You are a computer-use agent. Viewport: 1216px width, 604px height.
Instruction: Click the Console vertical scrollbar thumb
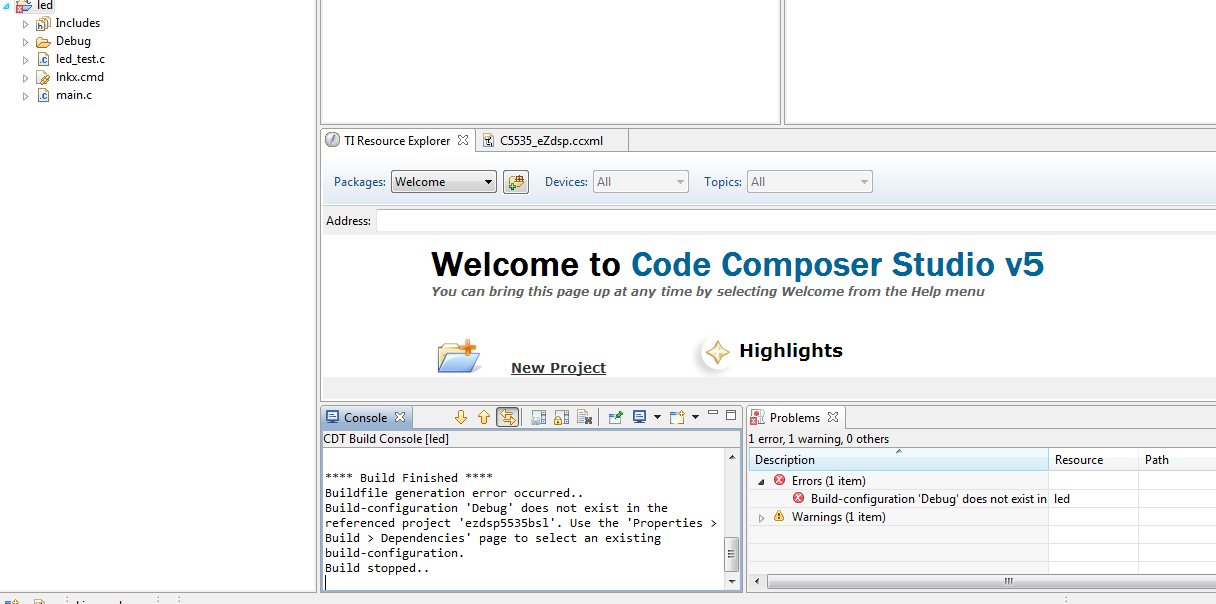click(x=731, y=552)
